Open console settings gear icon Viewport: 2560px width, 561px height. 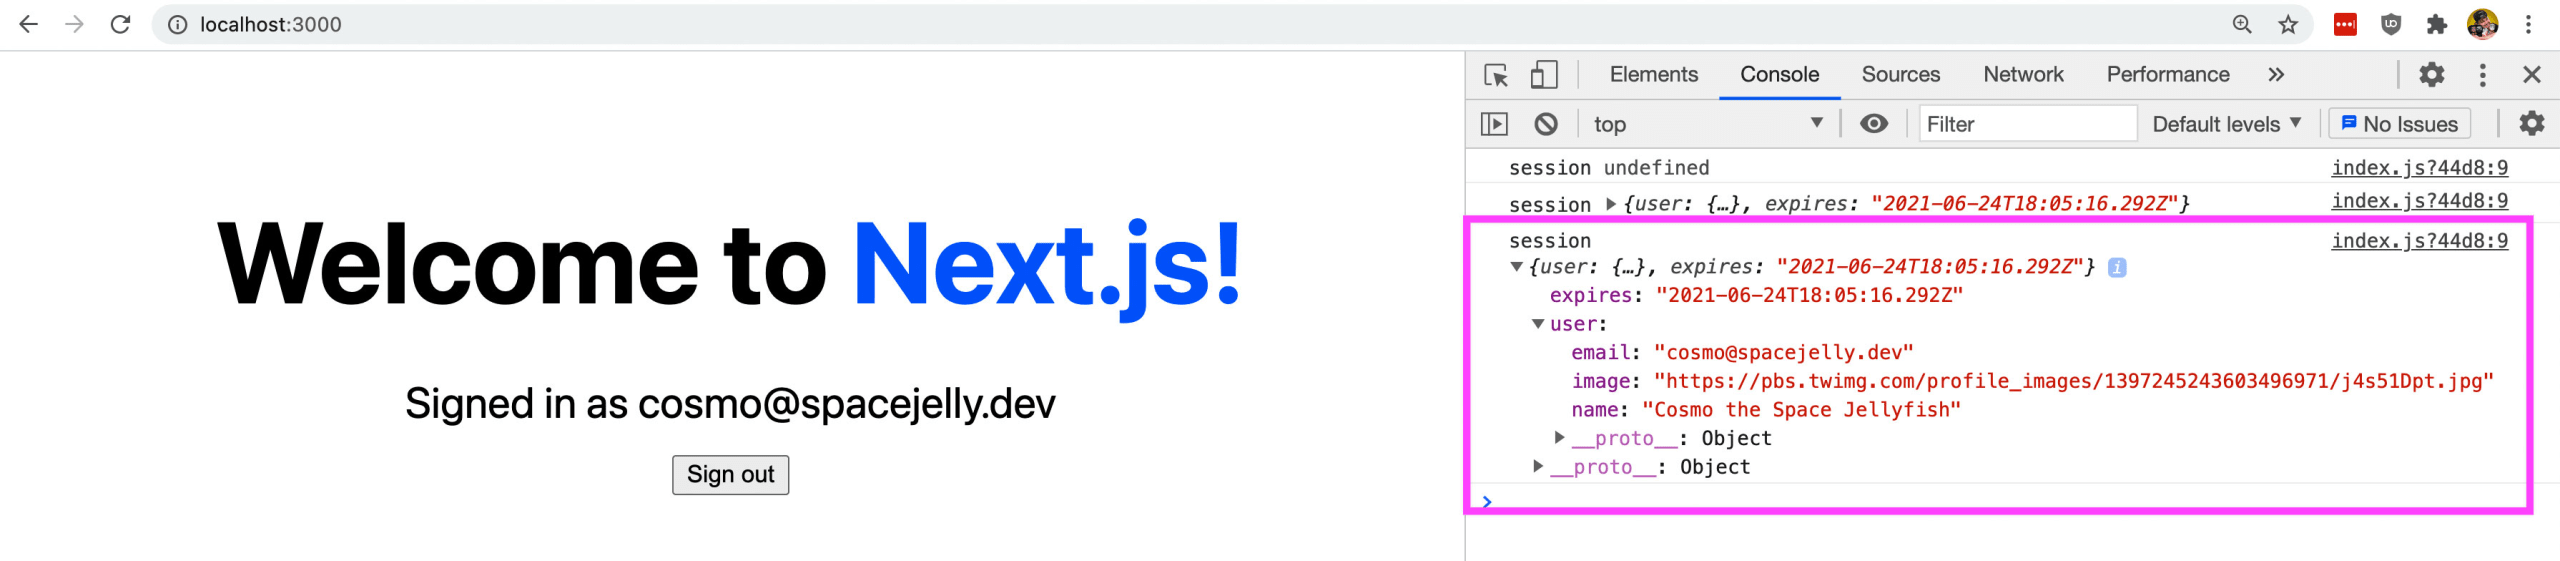click(x=2532, y=124)
